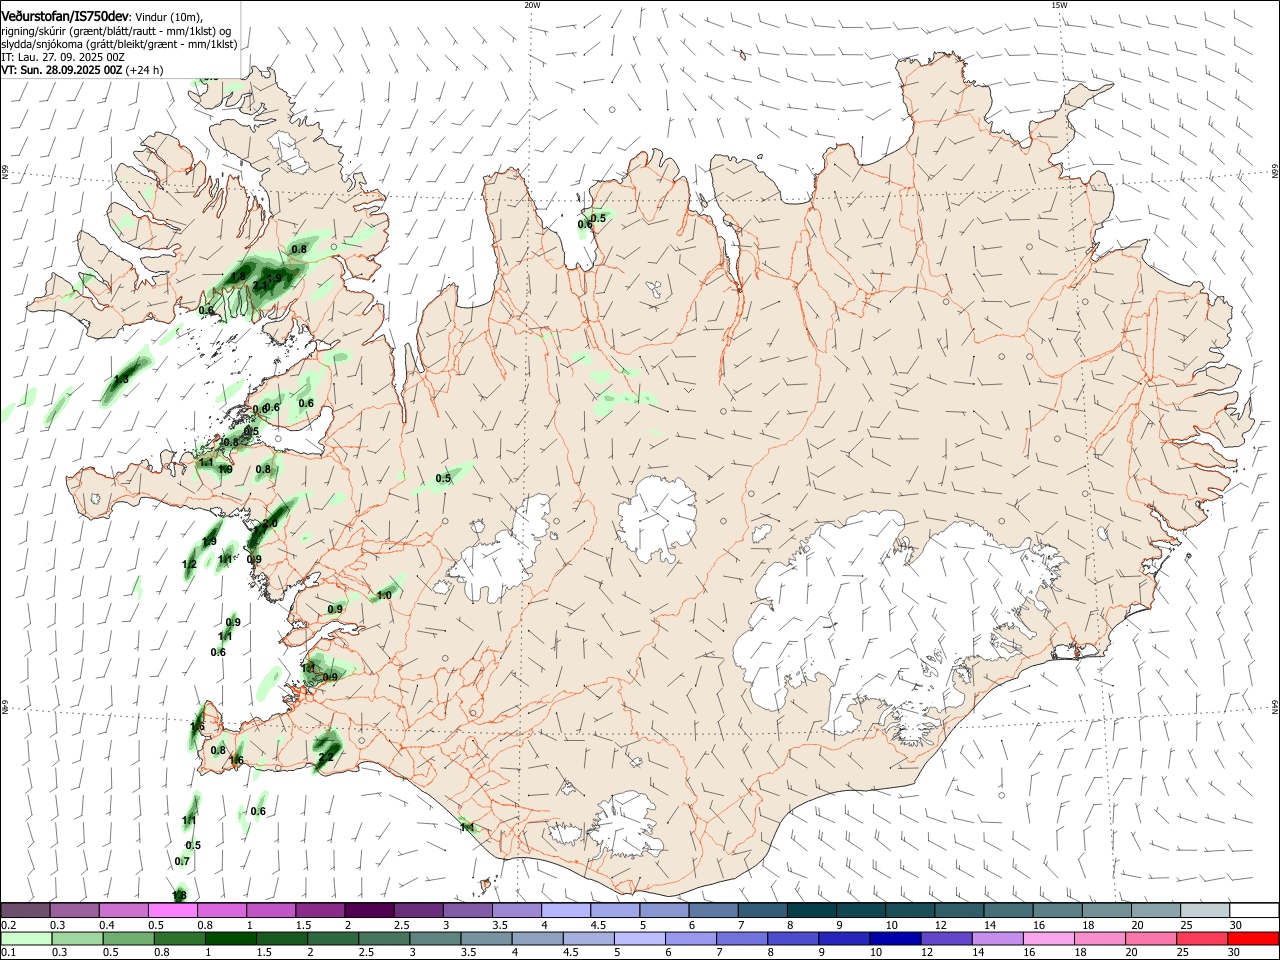Pick upper legend swatch starting at 4.5
This screenshot has height=960, width=1280.
(x=614, y=910)
